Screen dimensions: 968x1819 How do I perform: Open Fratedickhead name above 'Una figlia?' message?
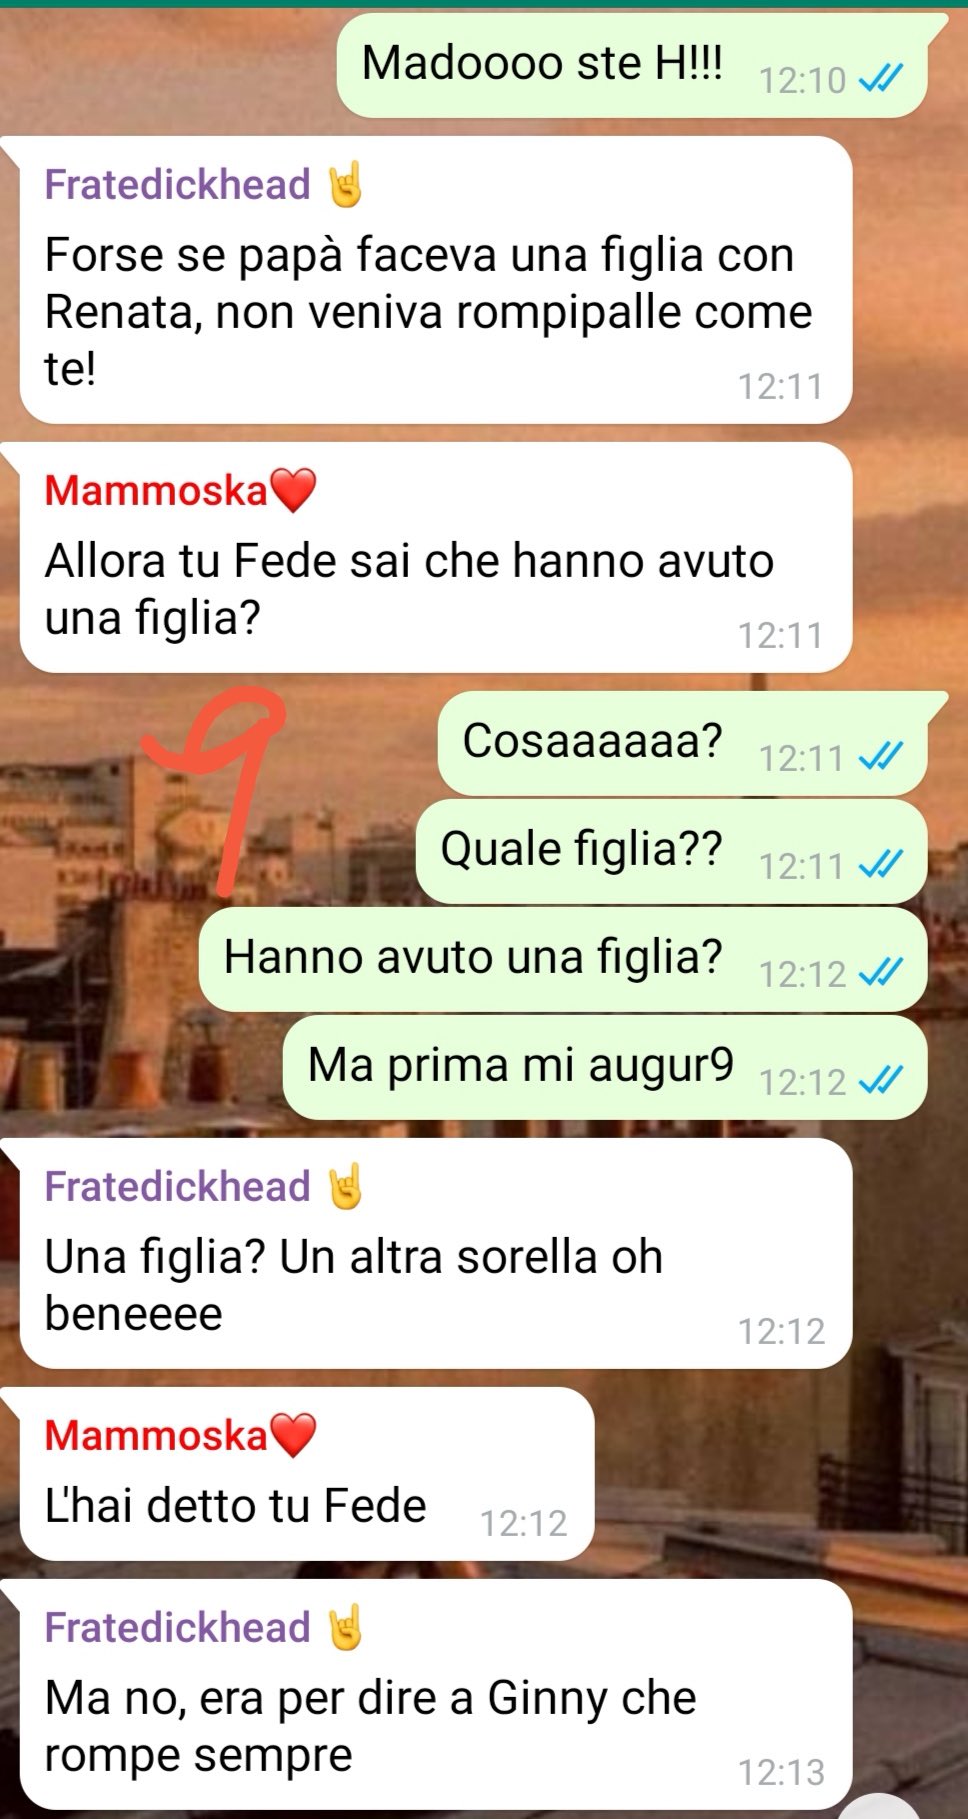177,1187
